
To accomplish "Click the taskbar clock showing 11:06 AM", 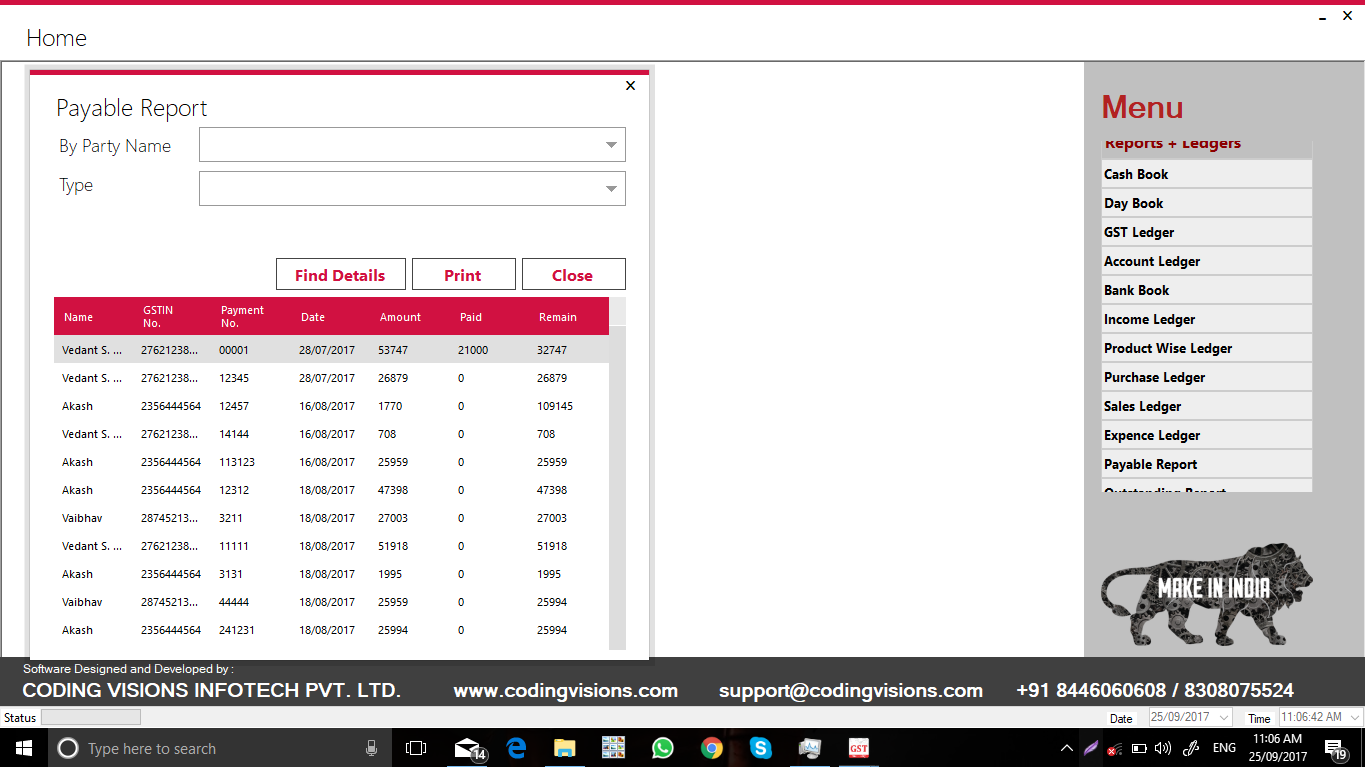I will coord(1279,748).
